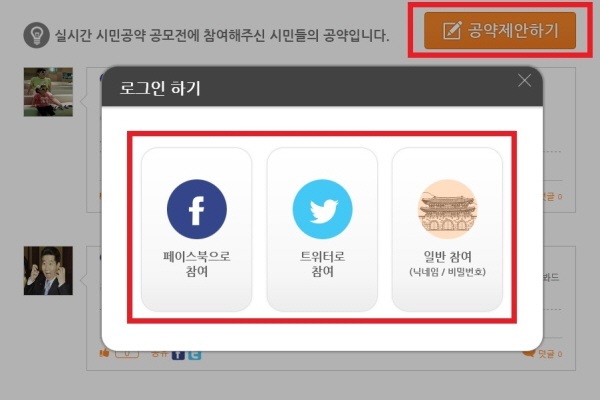Click the small Twitter share icon below the dialog

pyautogui.click(x=195, y=355)
